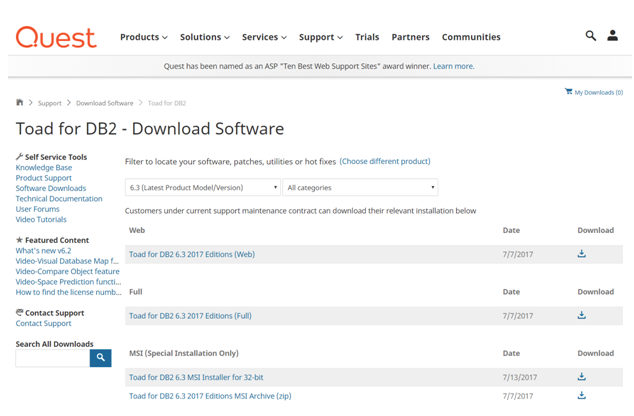Go to Download Software breadcrumb

pyautogui.click(x=105, y=103)
